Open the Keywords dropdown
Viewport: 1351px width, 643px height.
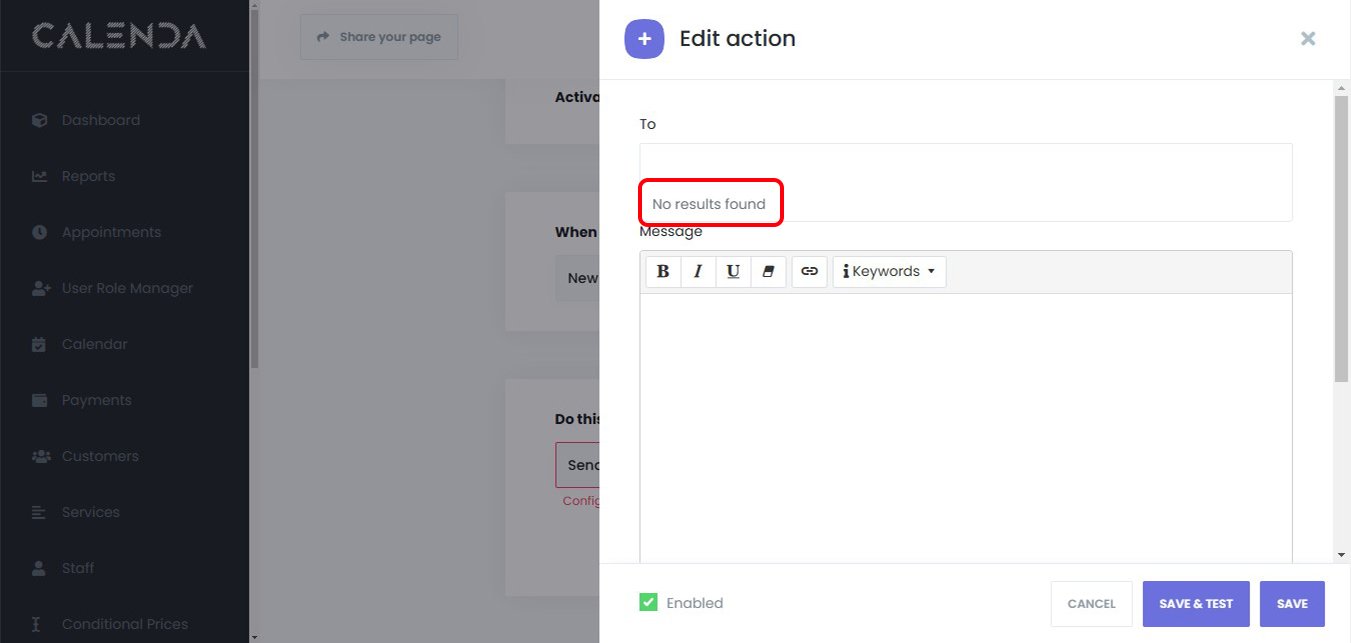click(889, 271)
